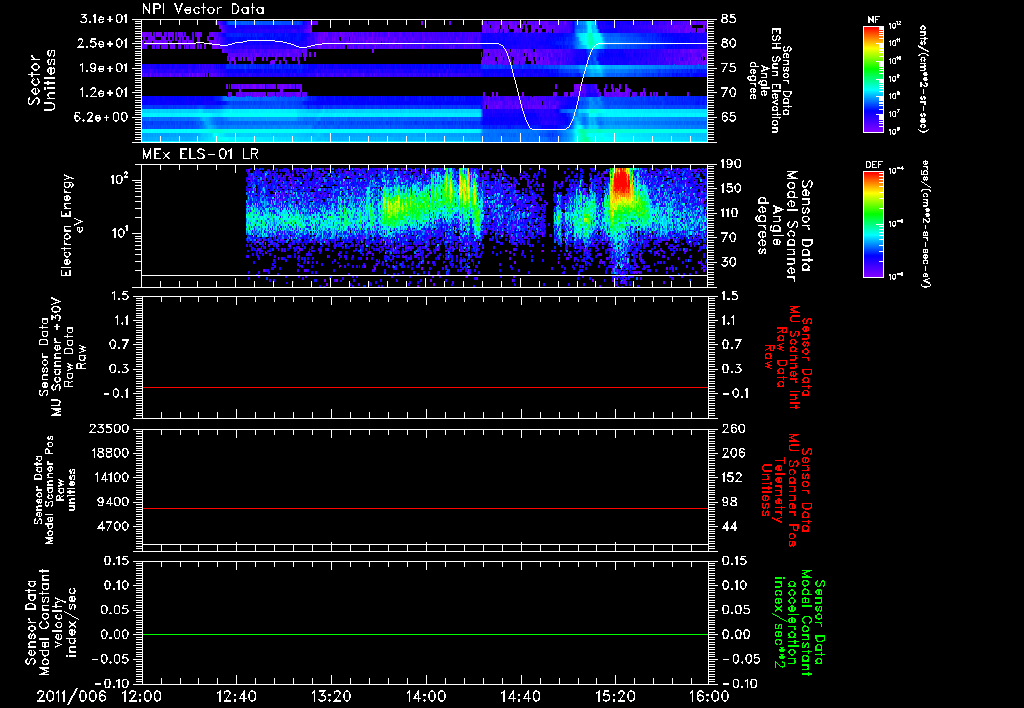Screen dimensions: 1024x708
Task: Click the 9400 scanner position tick label
Action: pos(114,502)
